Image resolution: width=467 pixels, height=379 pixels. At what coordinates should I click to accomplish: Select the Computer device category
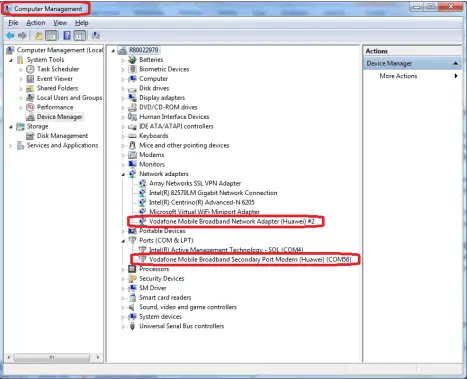coord(153,79)
